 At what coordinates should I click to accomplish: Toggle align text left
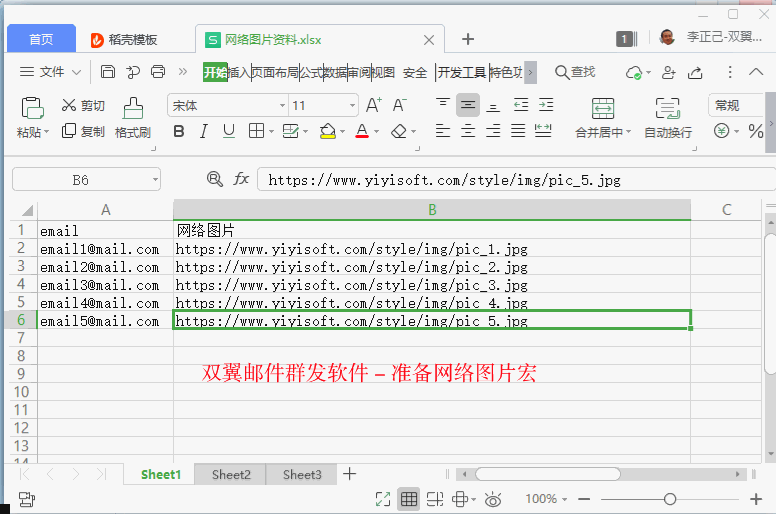click(x=442, y=131)
